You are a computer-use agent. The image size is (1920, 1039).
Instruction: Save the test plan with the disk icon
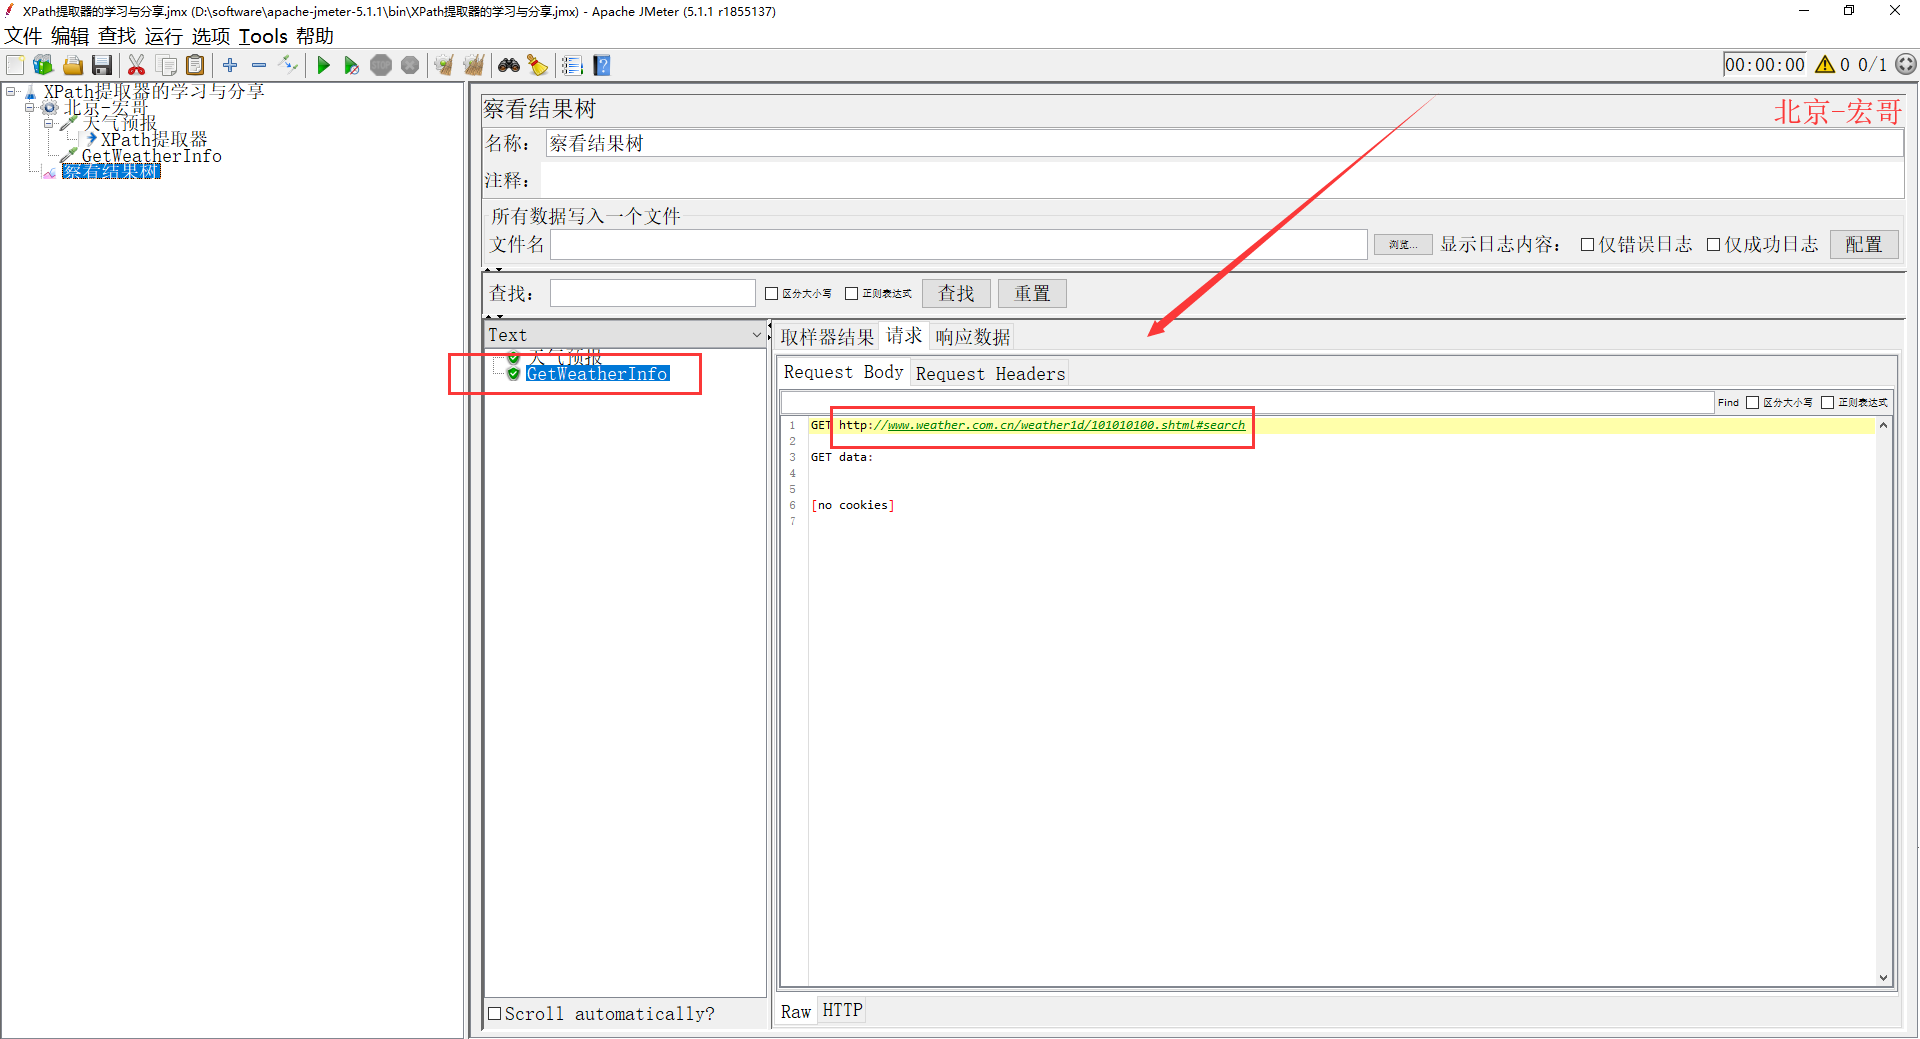click(102, 65)
